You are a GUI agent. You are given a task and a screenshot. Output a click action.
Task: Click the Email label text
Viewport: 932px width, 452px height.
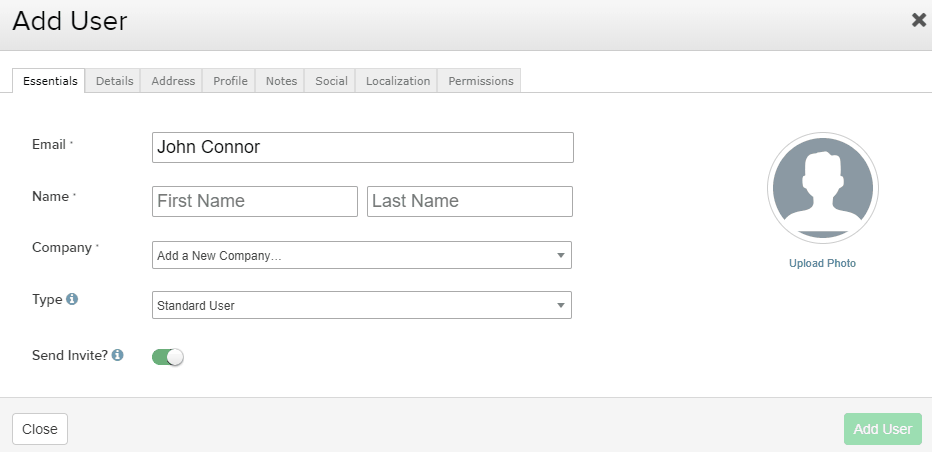(x=49, y=145)
